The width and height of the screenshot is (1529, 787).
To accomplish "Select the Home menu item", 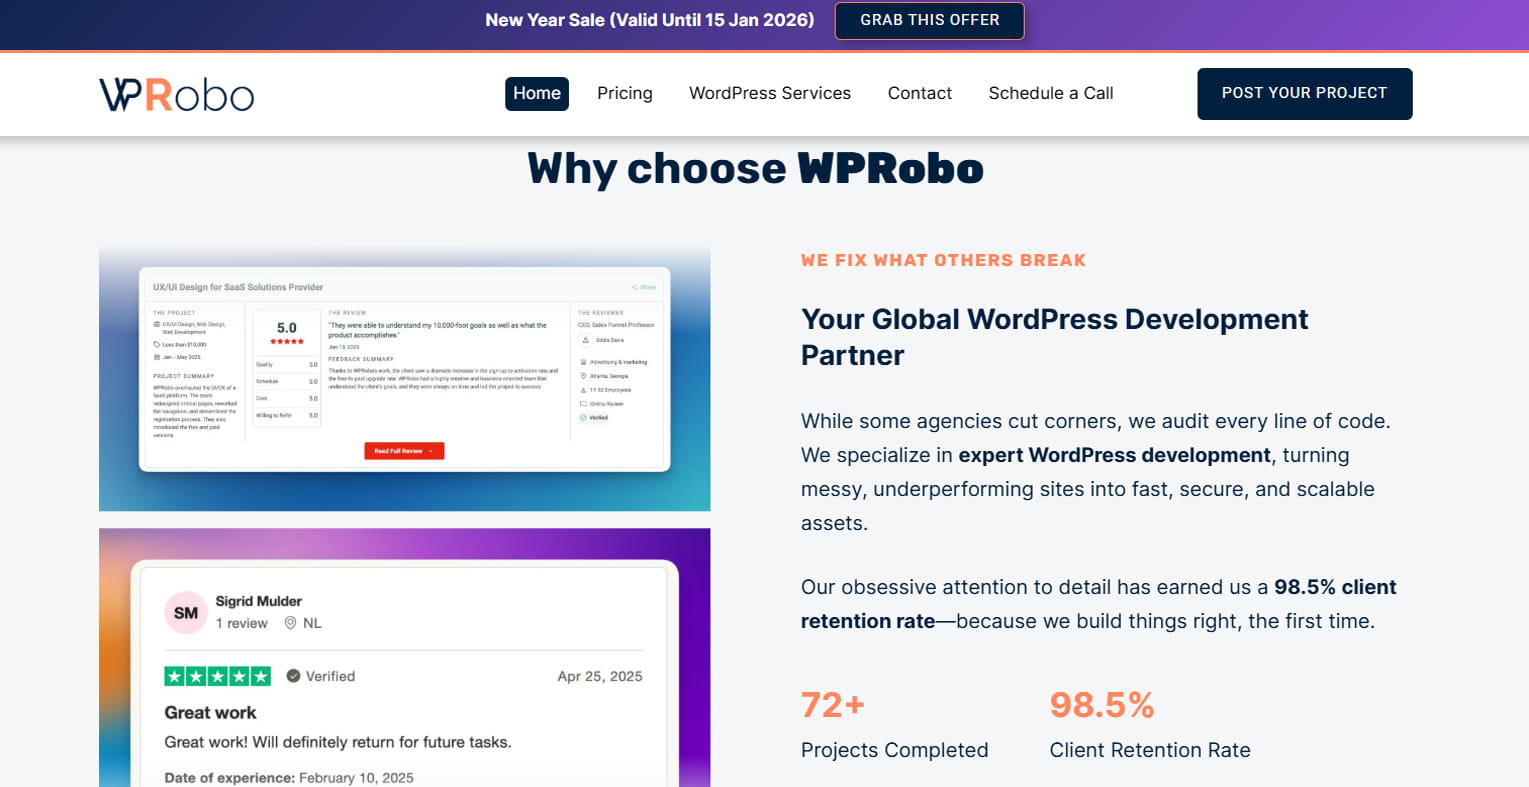I will (537, 93).
